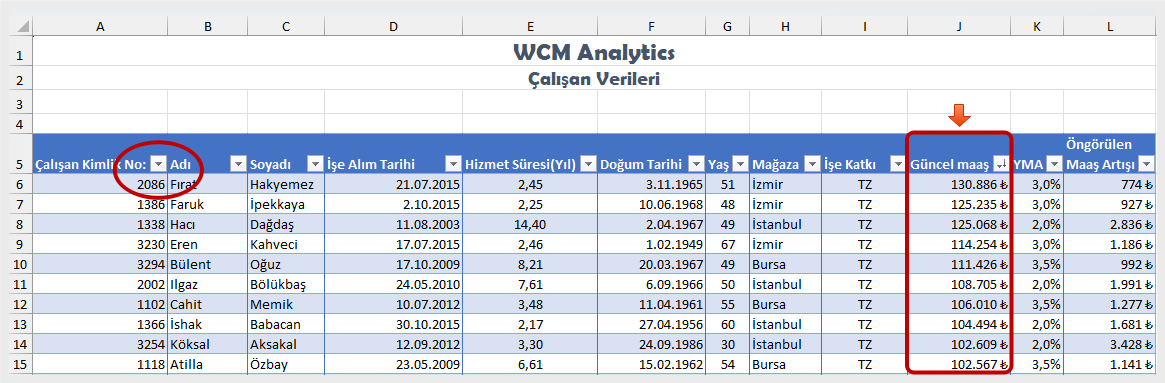
Task: Open the Doğum Tarihi filter dropdown
Action: [696, 164]
